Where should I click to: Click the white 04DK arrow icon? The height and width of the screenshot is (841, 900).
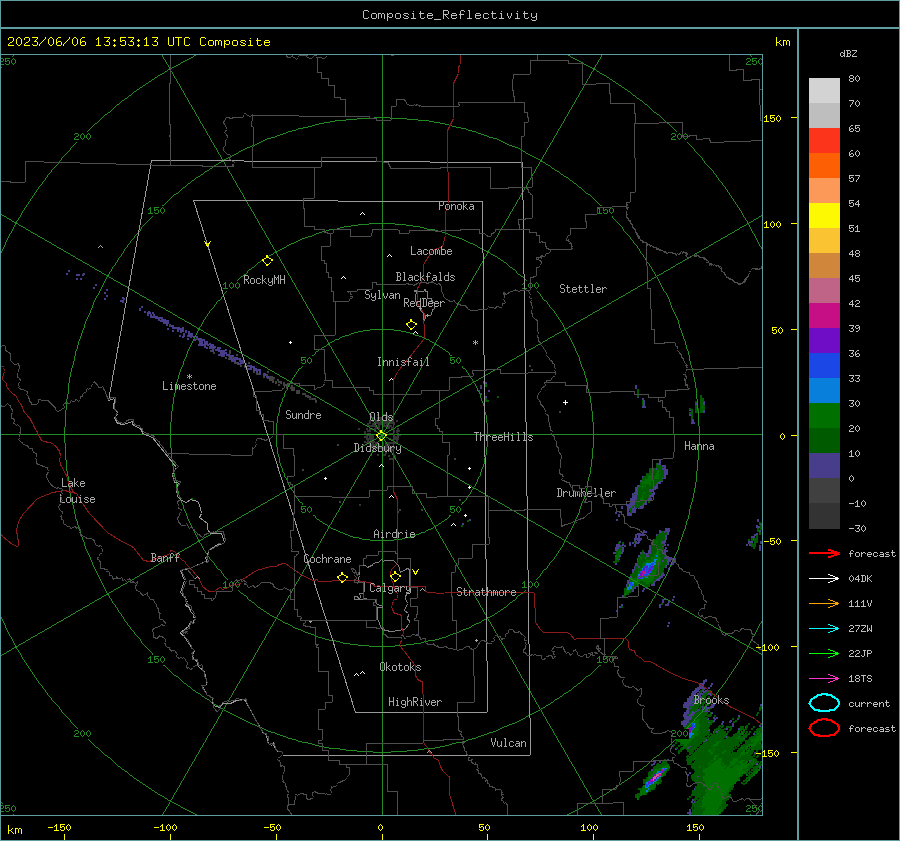[x=824, y=578]
